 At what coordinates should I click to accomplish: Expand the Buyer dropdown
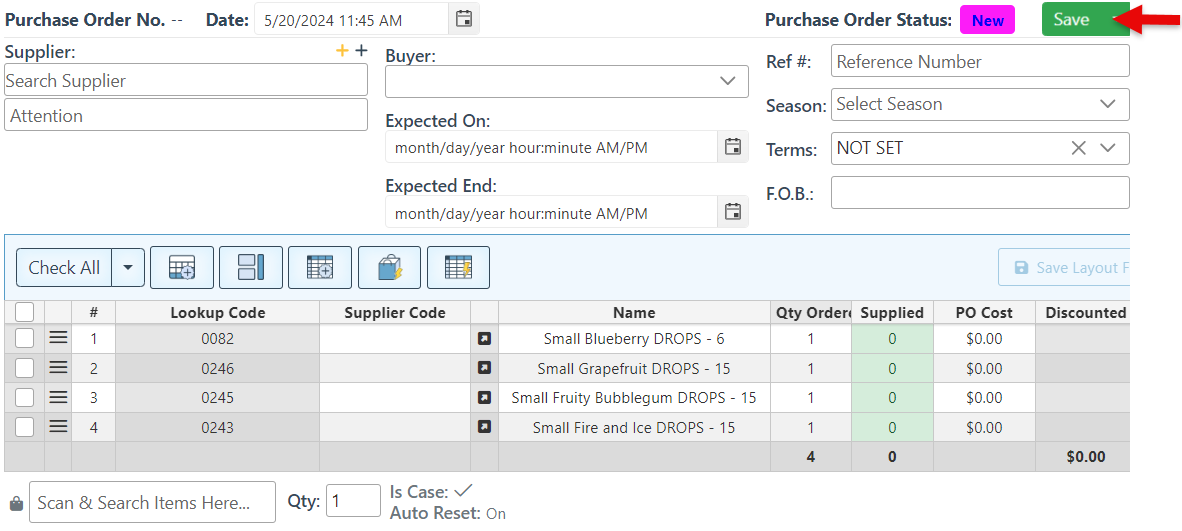(728, 81)
